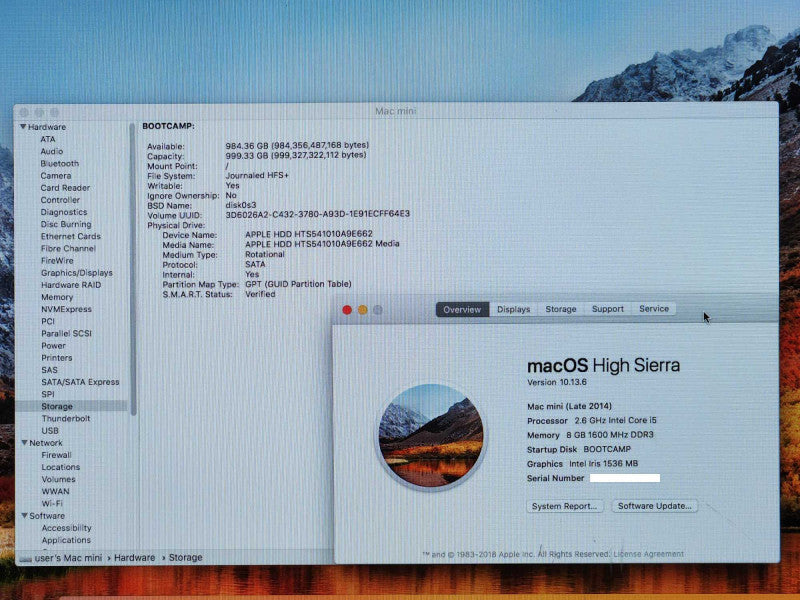Select WWAN under Network
Image resolution: width=800 pixels, height=600 pixels.
[x=55, y=491]
